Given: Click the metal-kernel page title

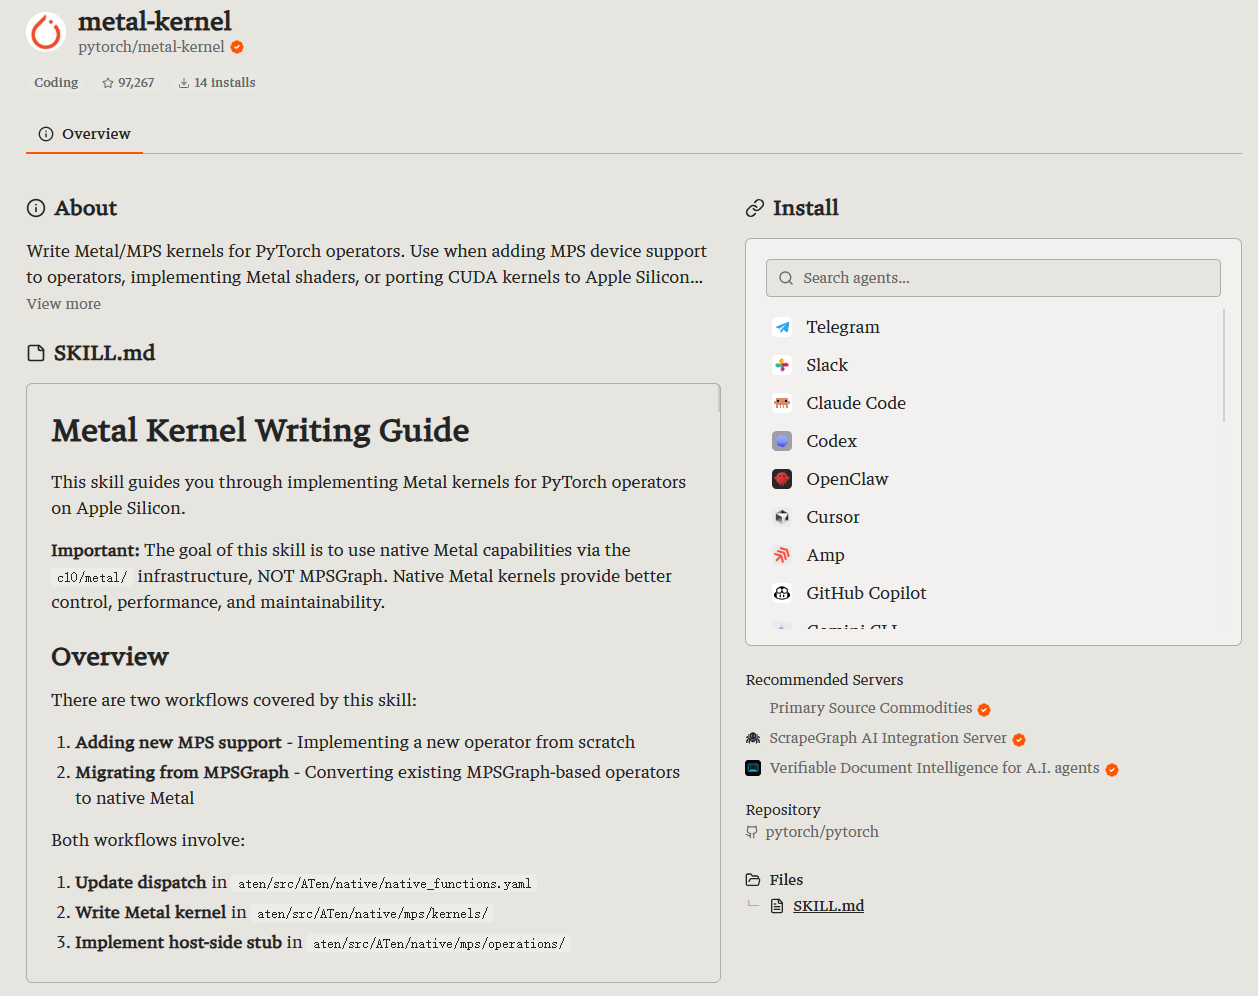Looking at the screenshot, I should click(x=155, y=21).
